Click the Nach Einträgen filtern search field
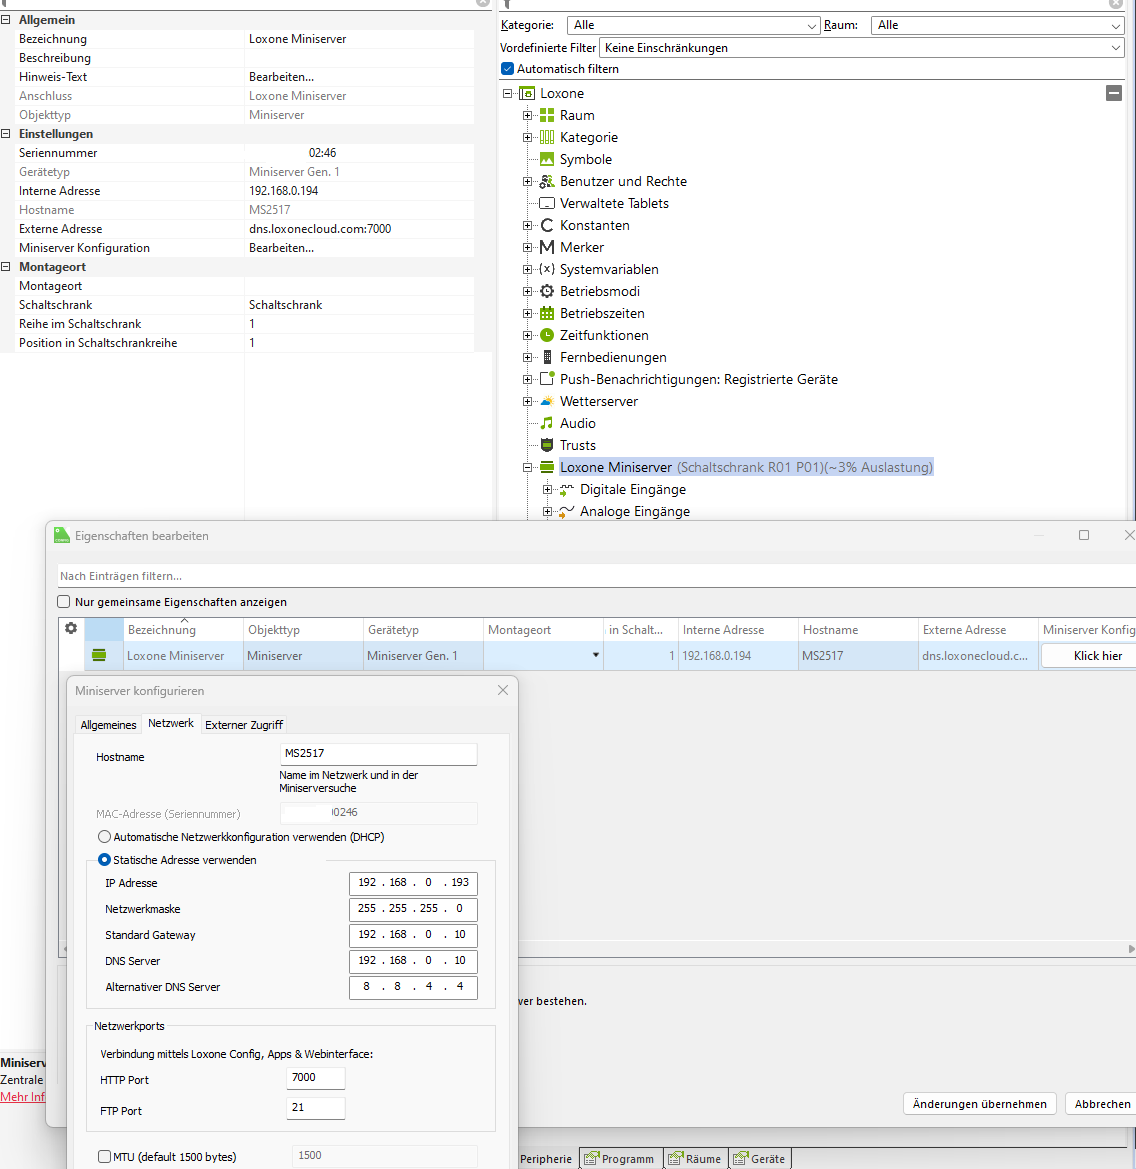 [x=596, y=576]
